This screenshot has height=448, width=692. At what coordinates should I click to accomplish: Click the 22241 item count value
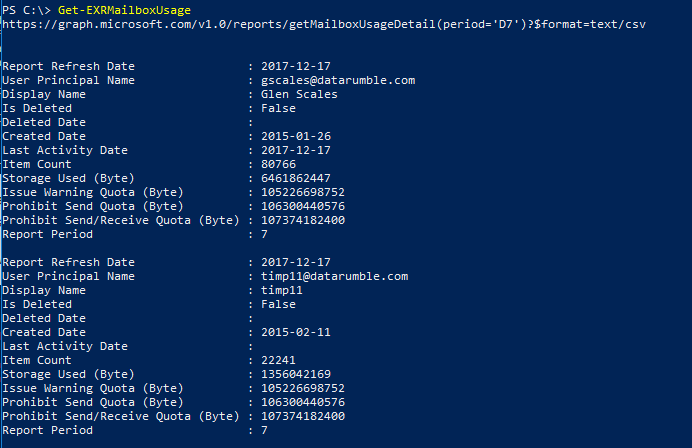(278, 360)
